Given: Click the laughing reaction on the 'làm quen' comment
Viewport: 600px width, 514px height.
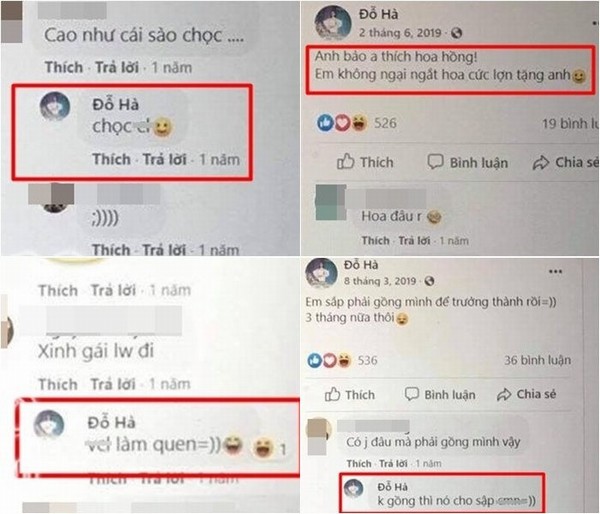Looking at the screenshot, I should 262,447.
